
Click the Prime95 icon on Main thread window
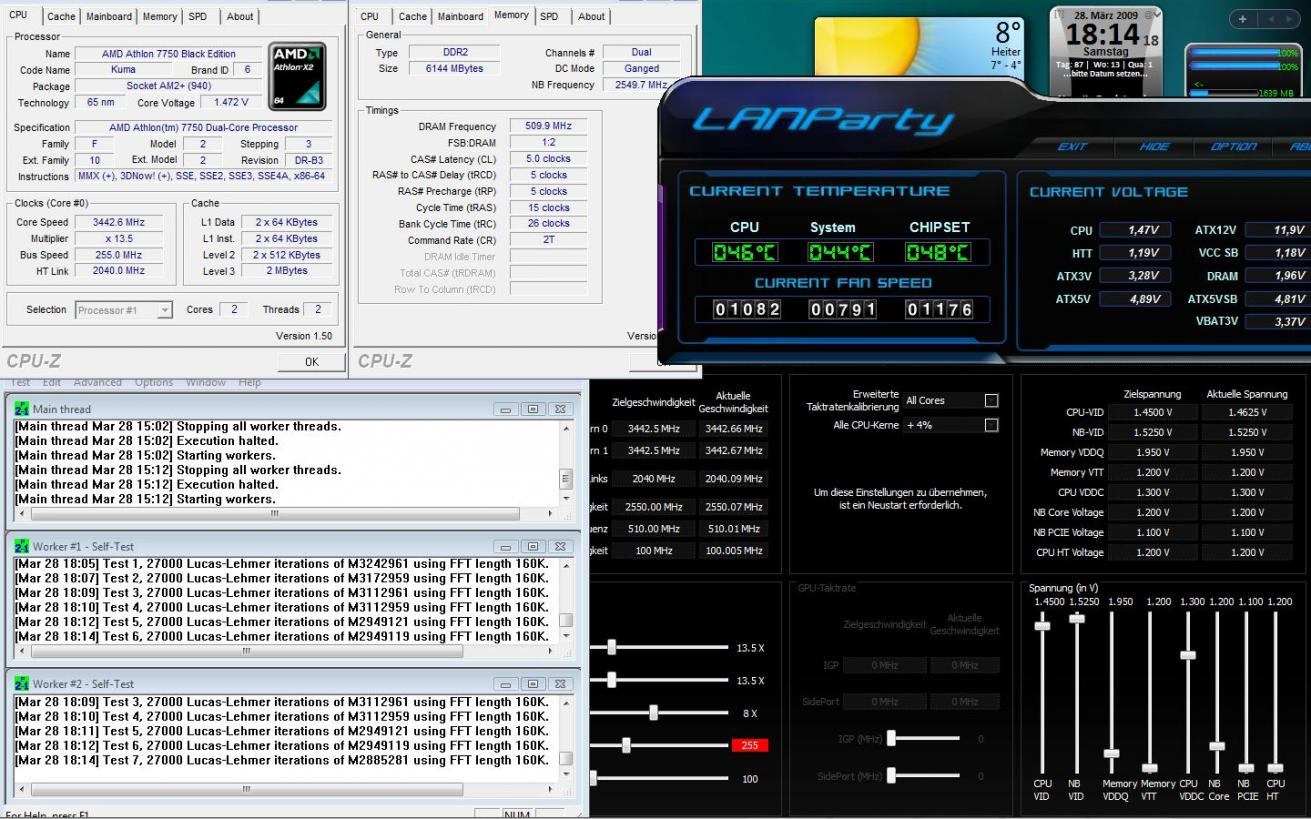[22, 409]
